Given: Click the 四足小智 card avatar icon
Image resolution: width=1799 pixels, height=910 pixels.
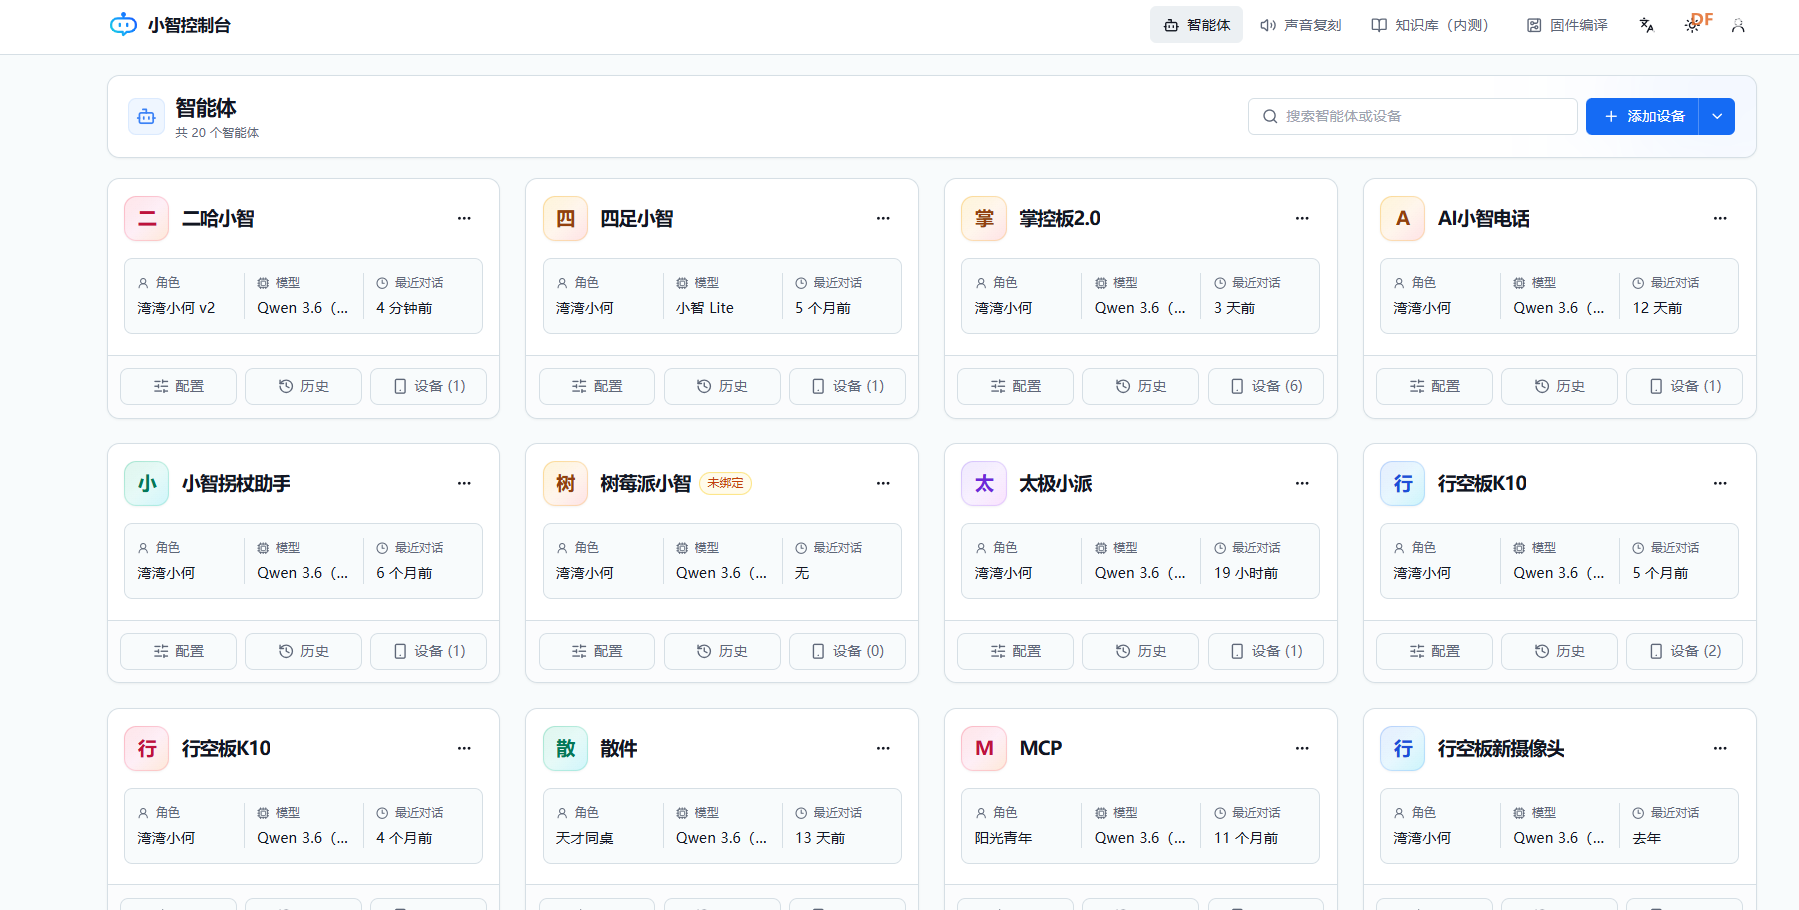Looking at the screenshot, I should (x=566, y=219).
